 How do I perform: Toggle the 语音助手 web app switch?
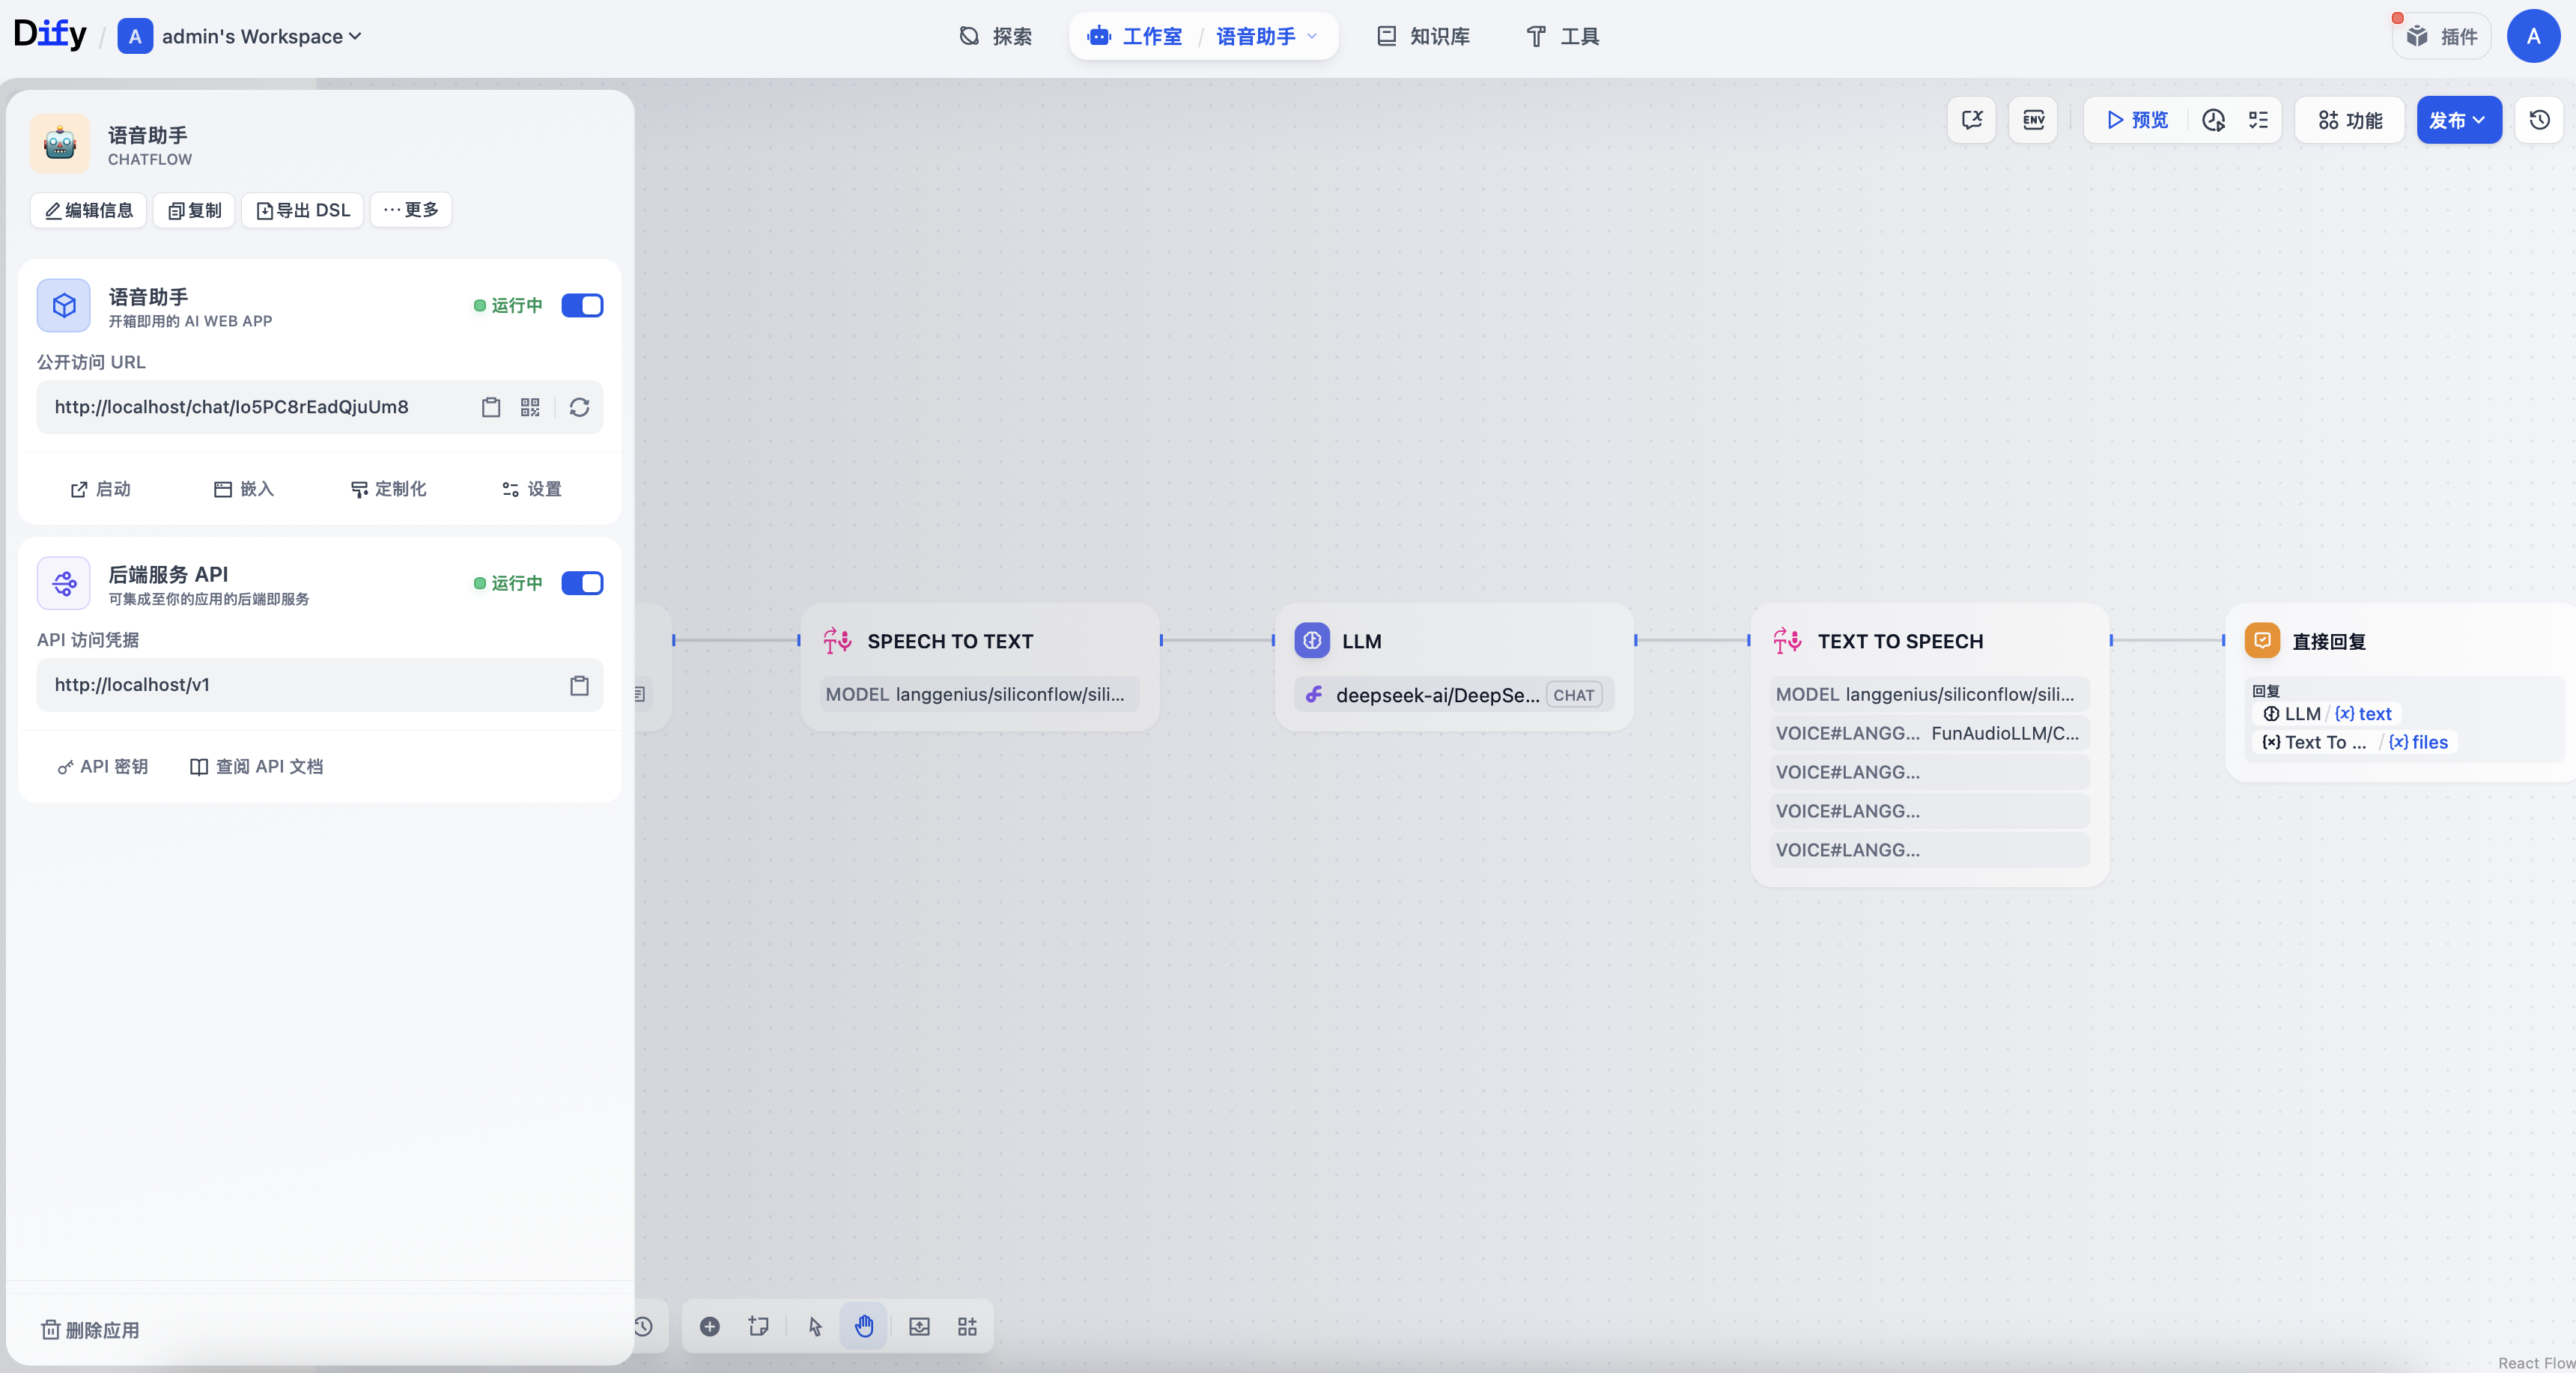(582, 305)
